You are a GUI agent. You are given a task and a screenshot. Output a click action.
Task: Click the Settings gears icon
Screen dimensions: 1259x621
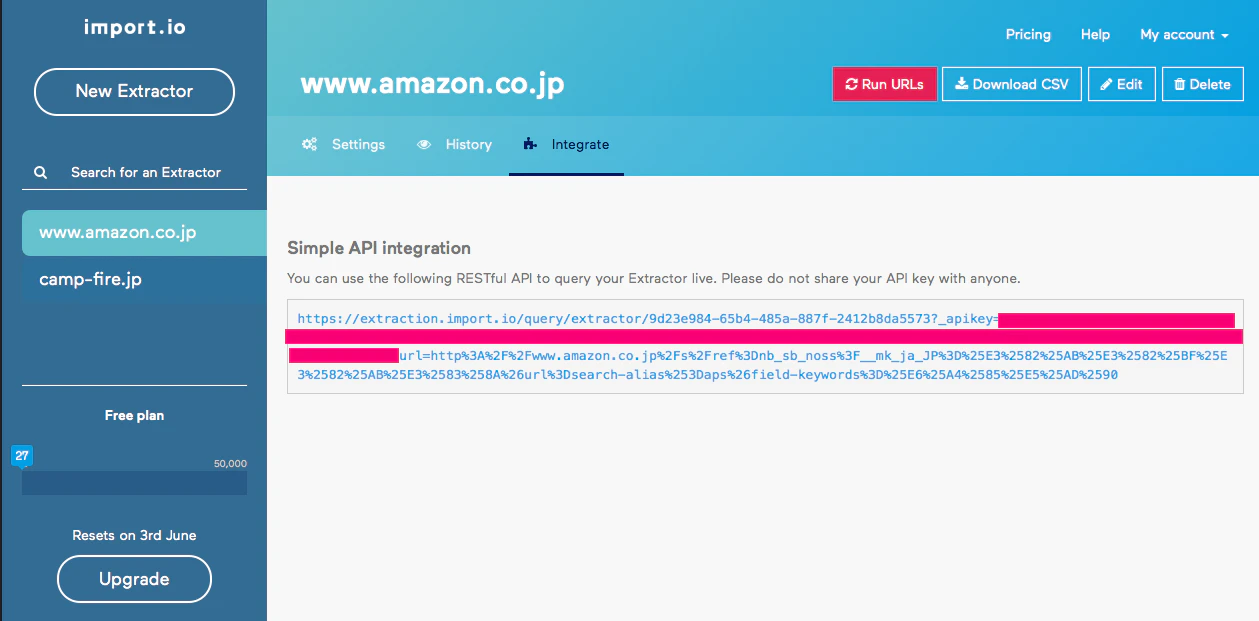coord(310,144)
